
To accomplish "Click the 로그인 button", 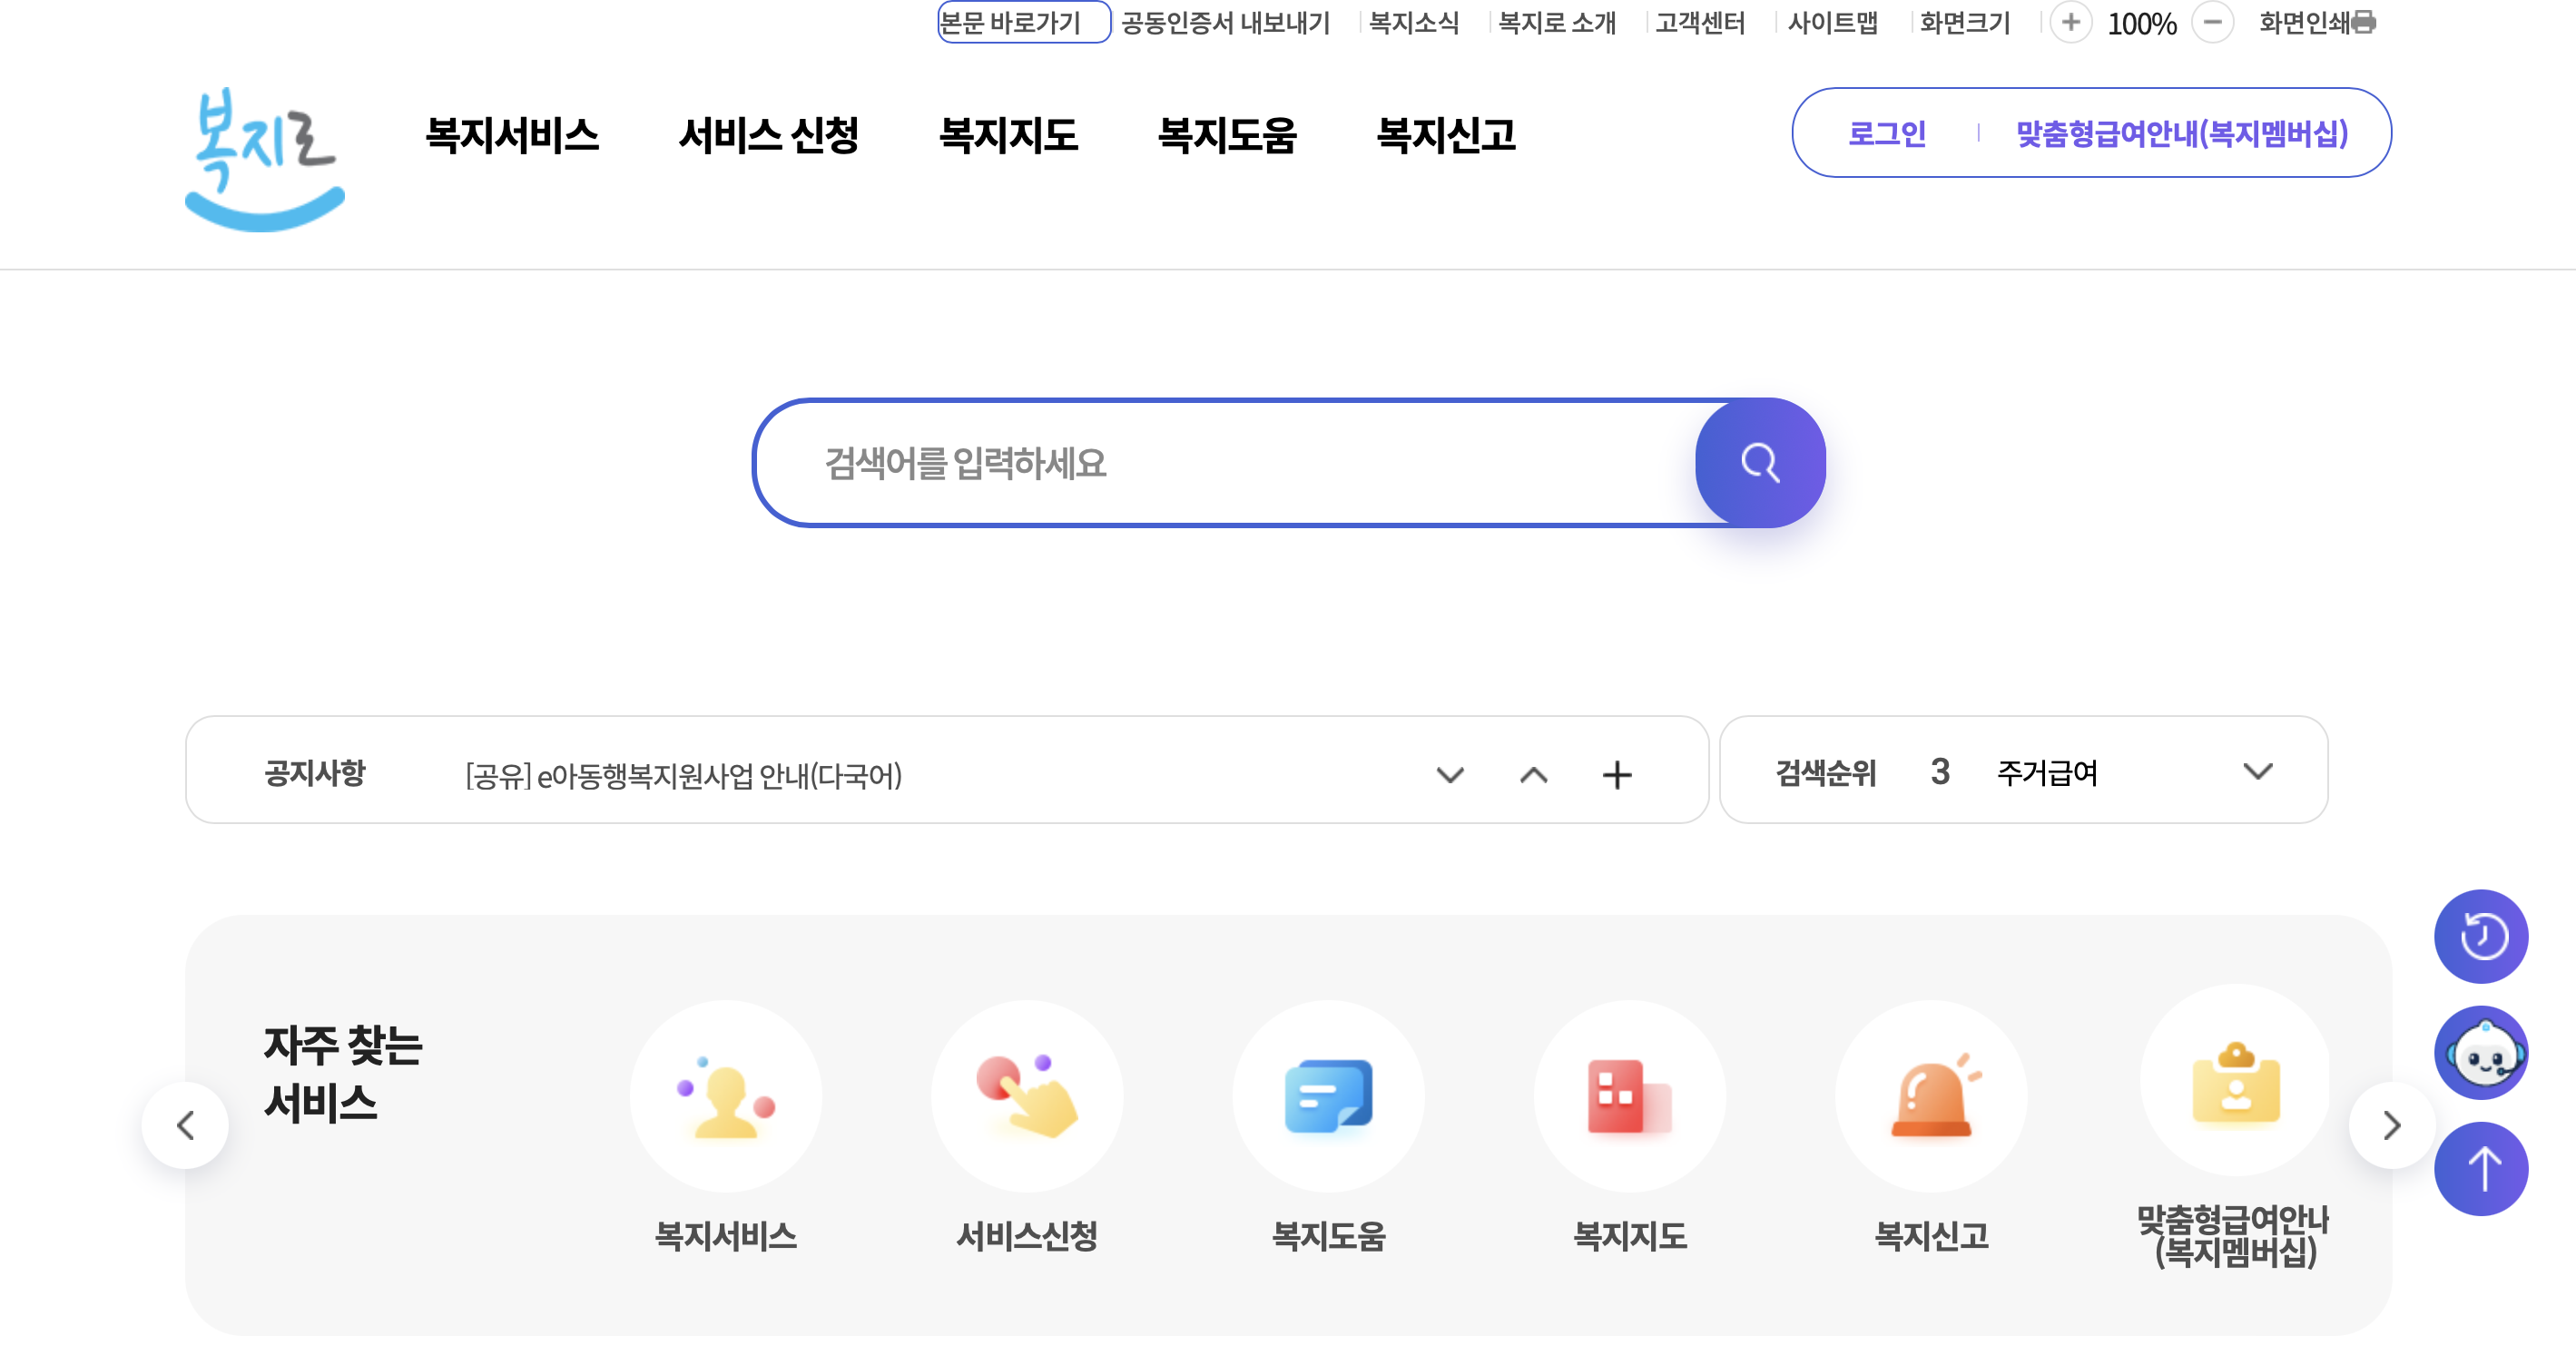I will (x=1886, y=133).
